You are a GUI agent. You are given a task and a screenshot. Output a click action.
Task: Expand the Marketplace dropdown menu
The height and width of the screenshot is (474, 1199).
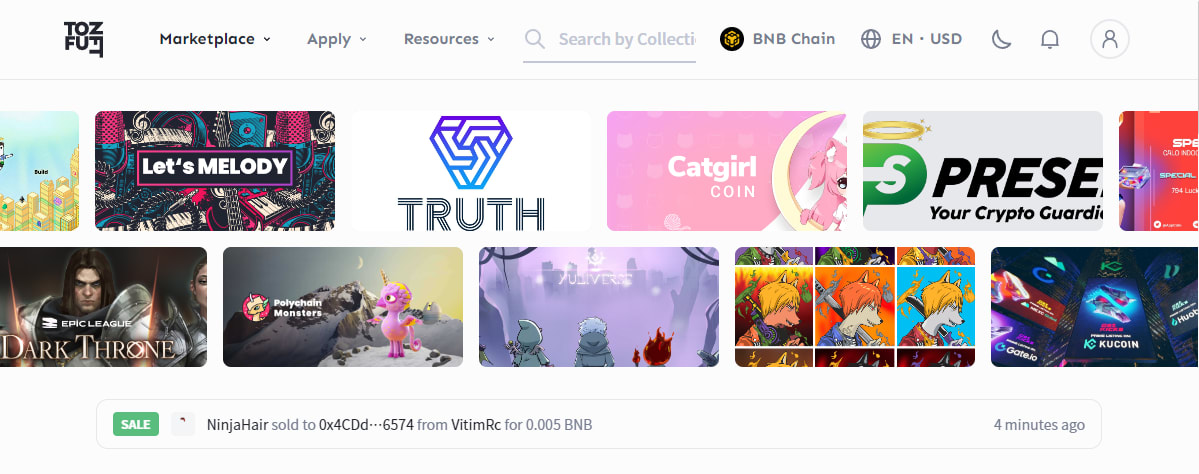tap(215, 39)
